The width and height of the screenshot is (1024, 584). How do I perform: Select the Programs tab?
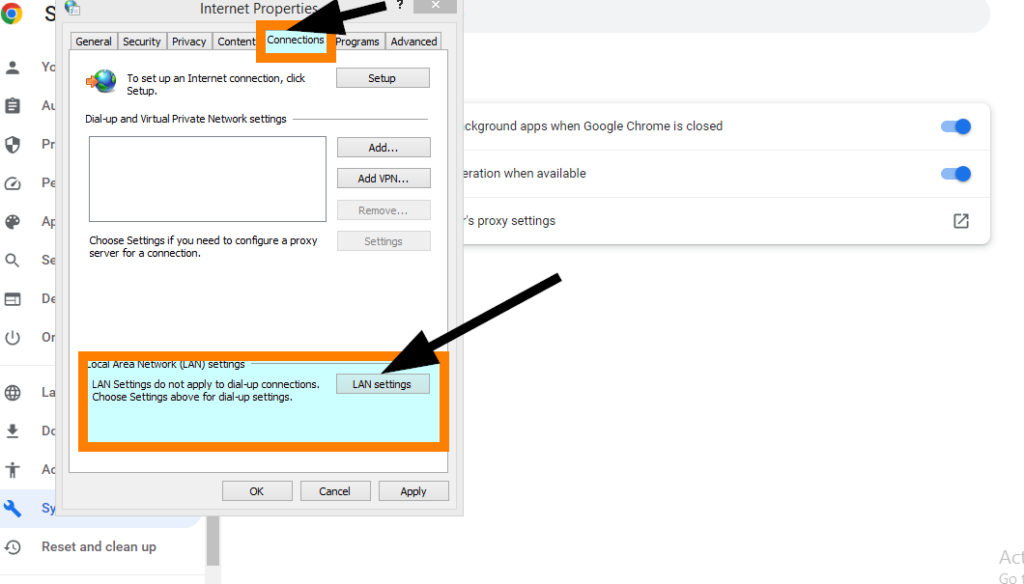(x=357, y=41)
